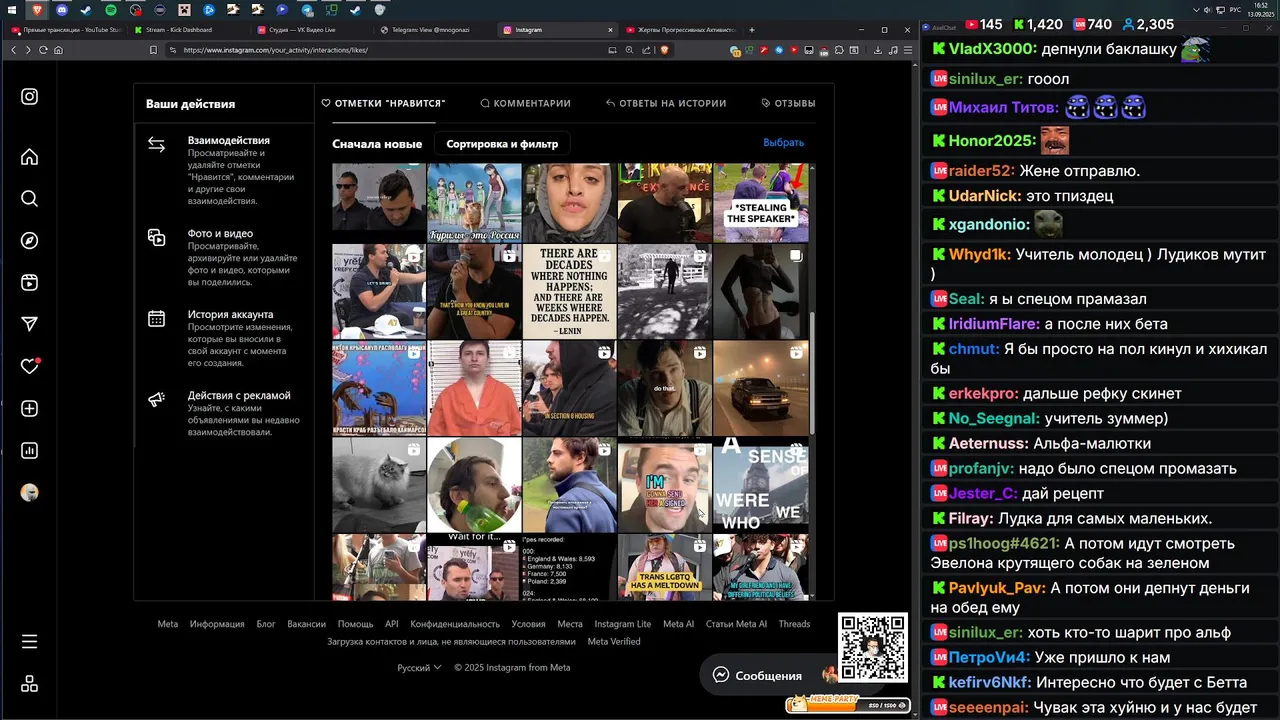1280x720 pixels.
Task: Open the car in fog thumbnail
Action: pyautogui.click(x=760, y=389)
